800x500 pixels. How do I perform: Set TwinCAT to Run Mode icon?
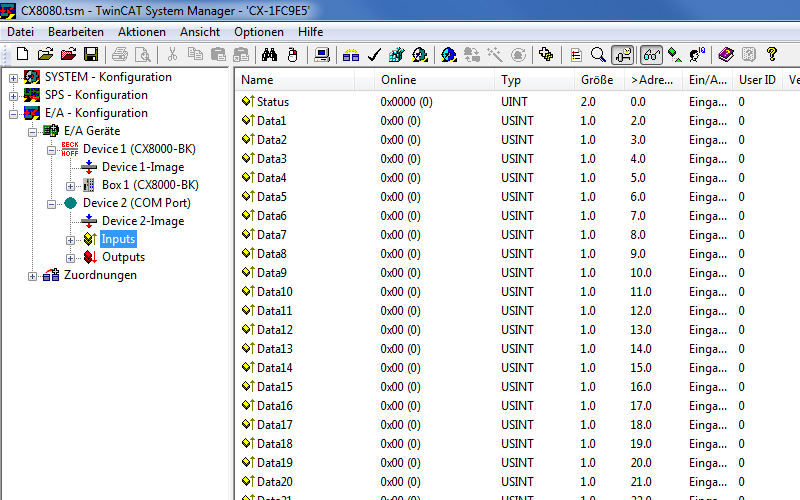(x=420, y=54)
